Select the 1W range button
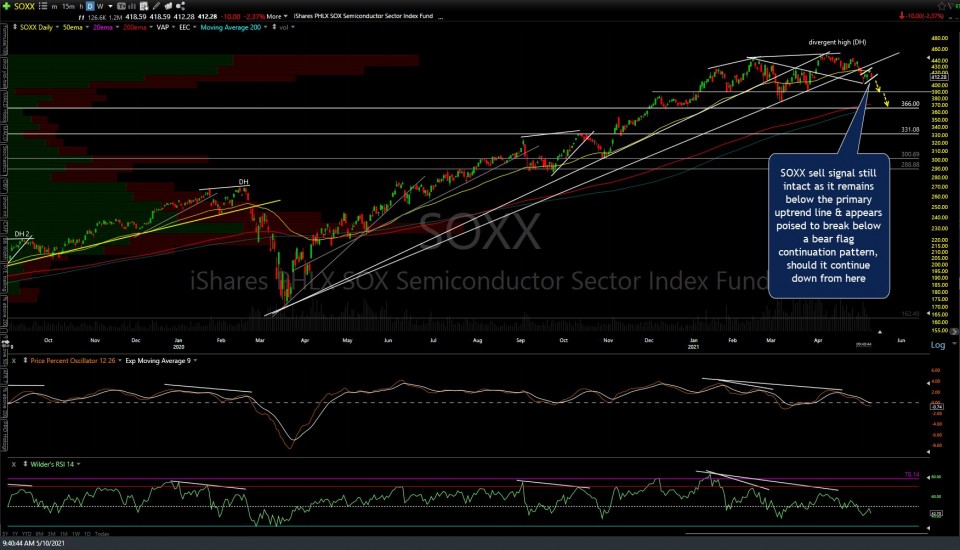The width and height of the screenshot is (960, 550). coord(76,534)
